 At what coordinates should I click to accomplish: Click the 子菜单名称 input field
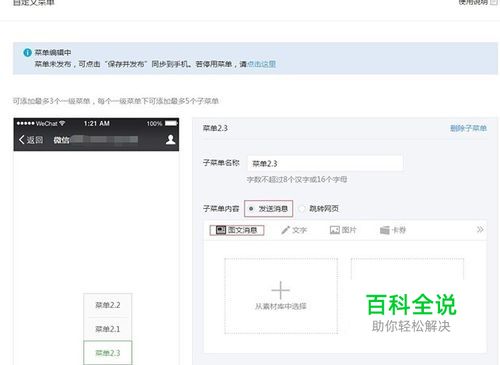[325, 163]
